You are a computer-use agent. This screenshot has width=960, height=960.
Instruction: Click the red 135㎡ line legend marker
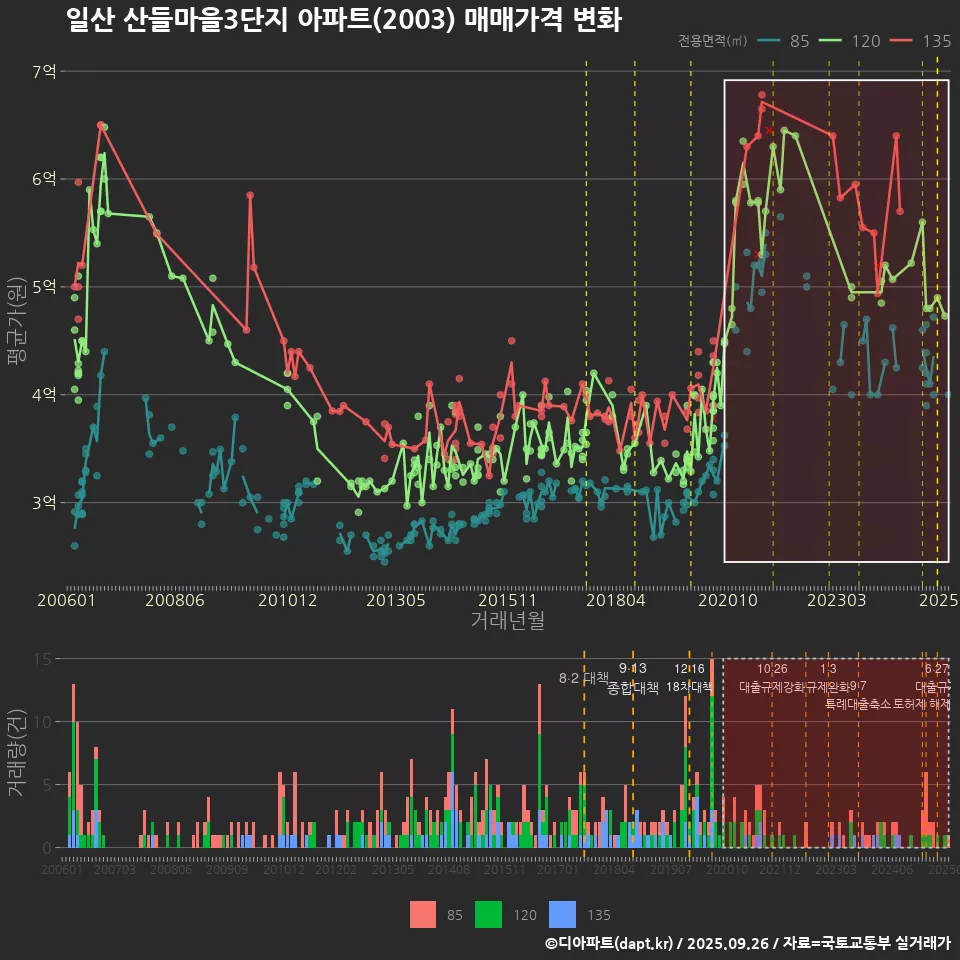pyautogui.click(x=903, y=41)
